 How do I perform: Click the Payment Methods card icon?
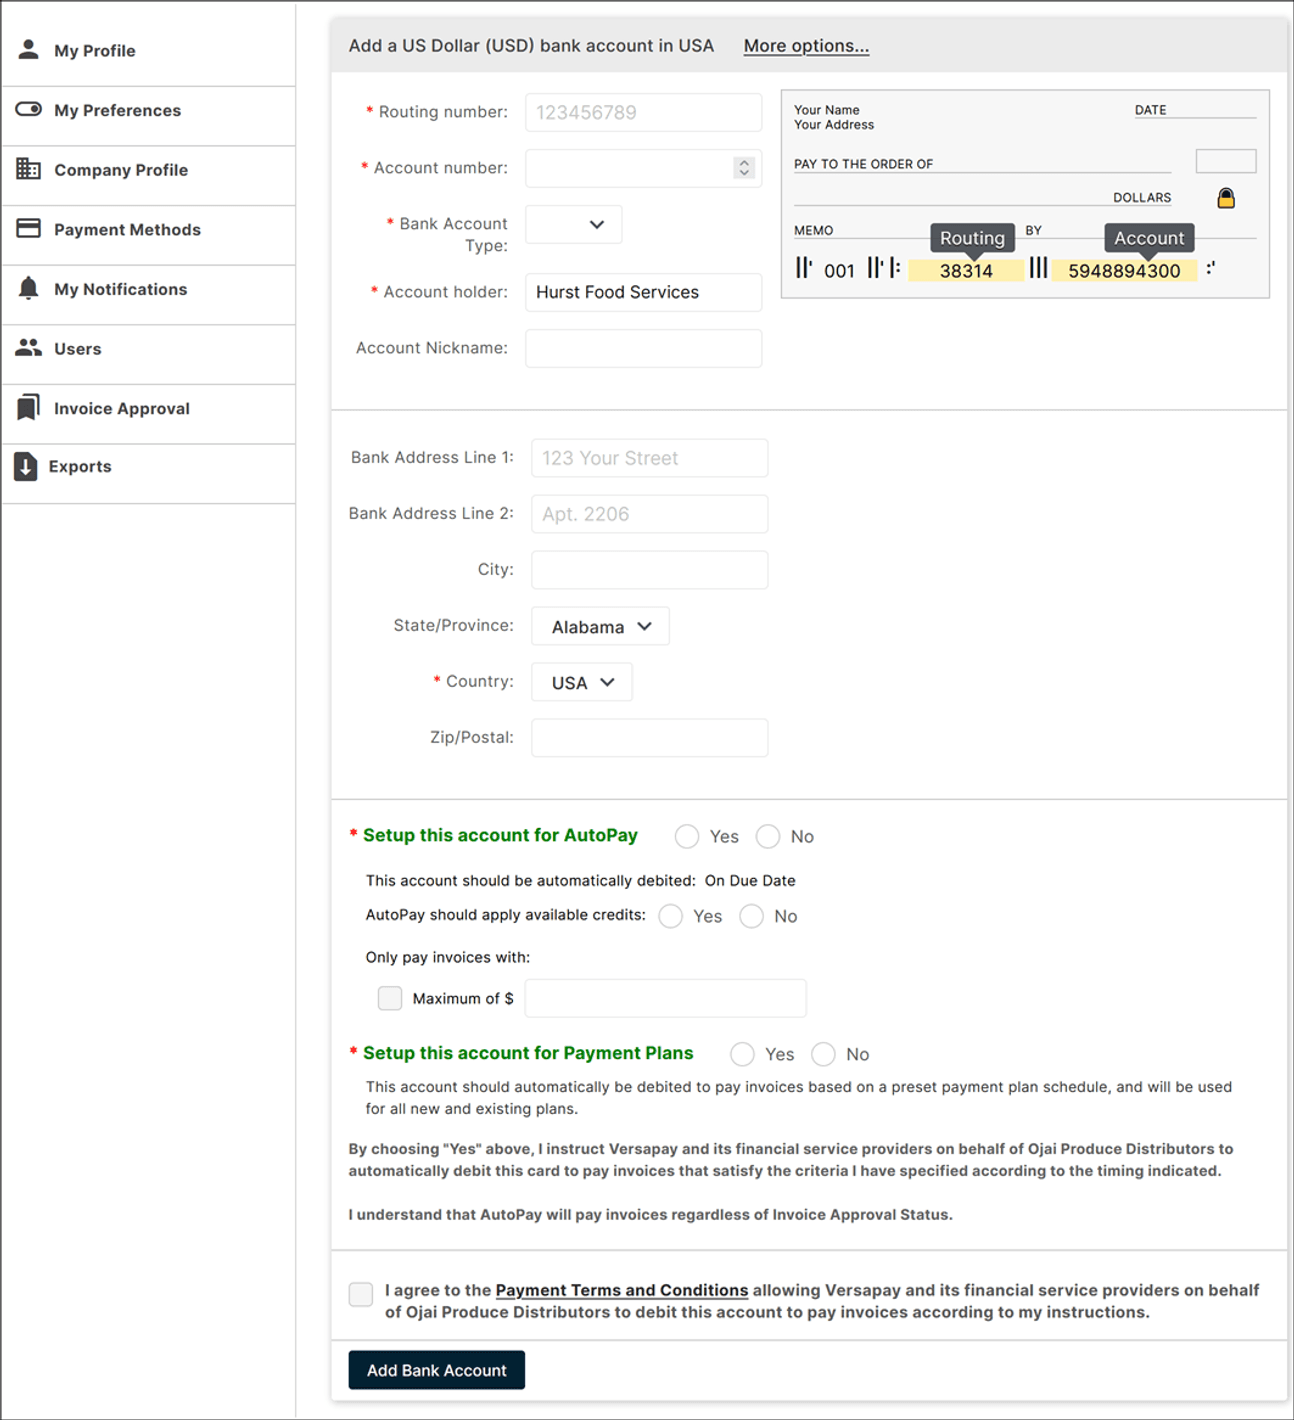29,228
